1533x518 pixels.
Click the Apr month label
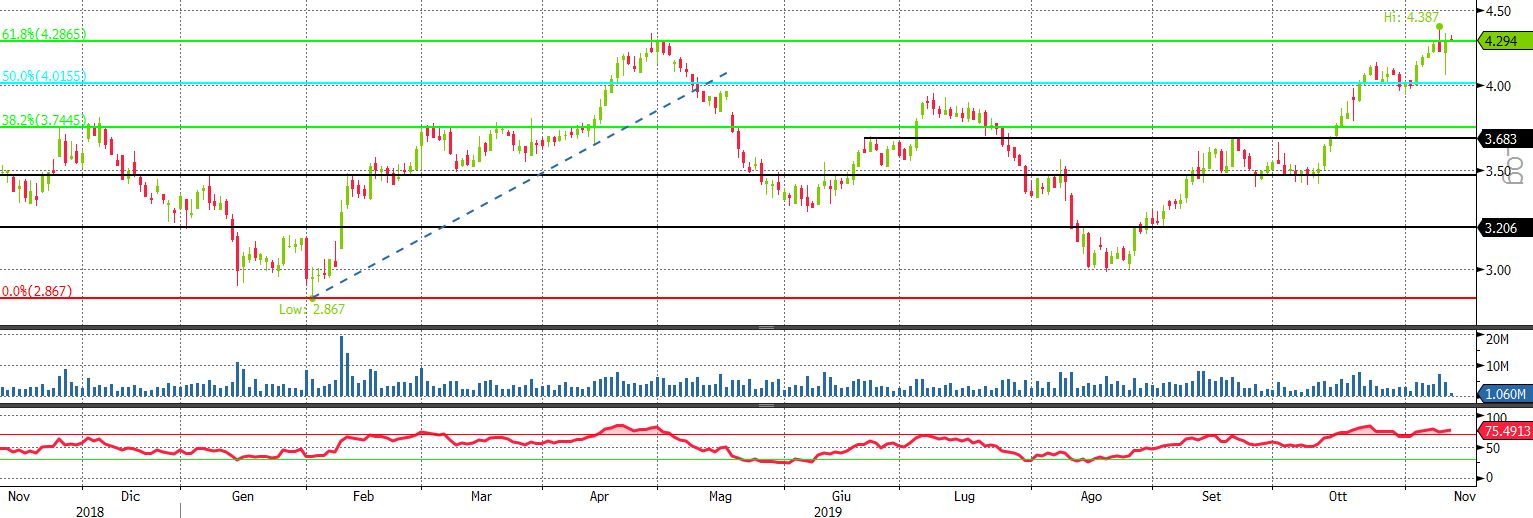[x=600, y=495]
